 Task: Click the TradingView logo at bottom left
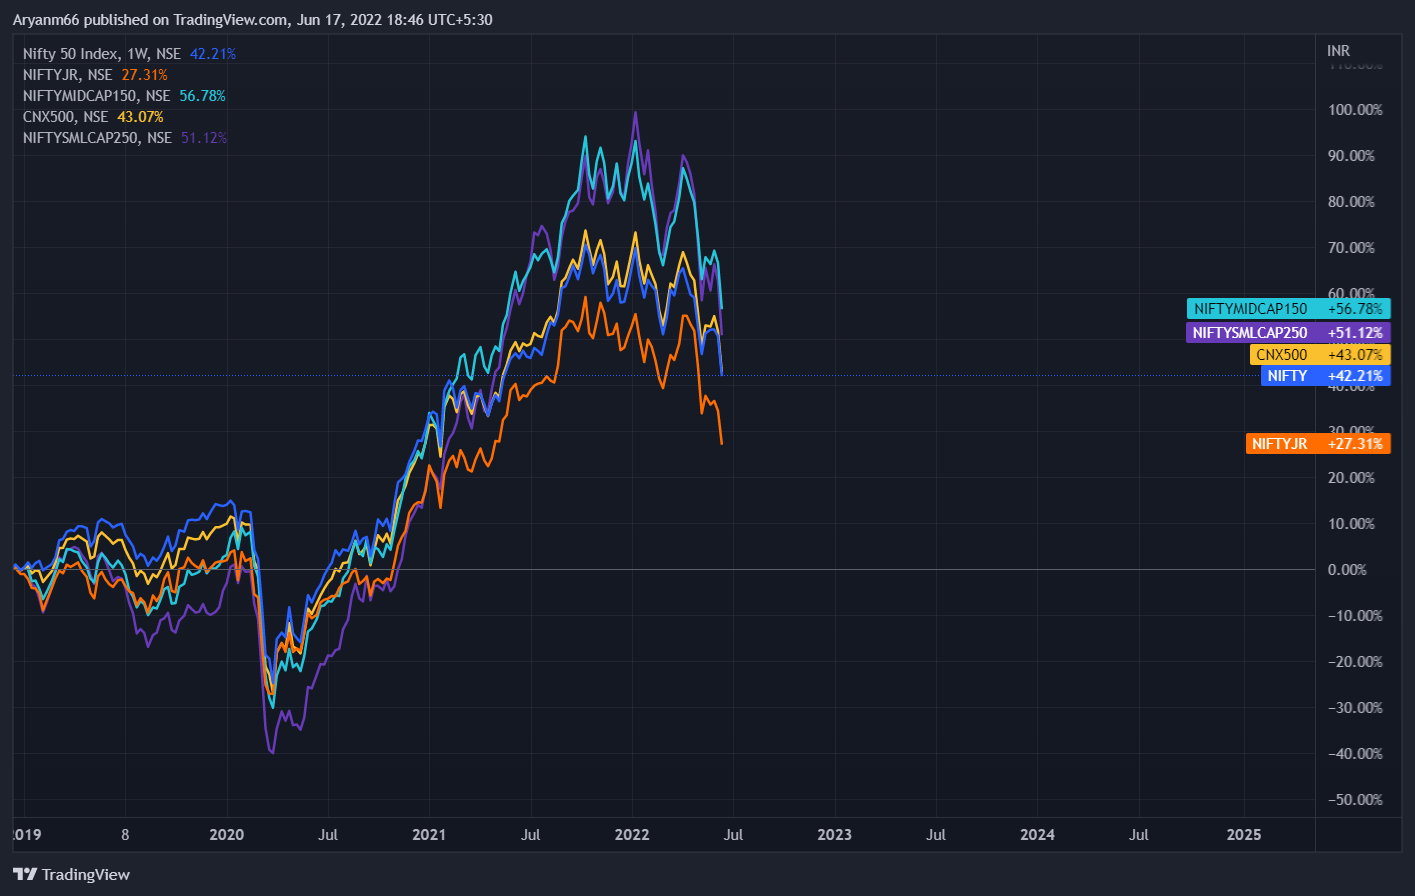(71, 874)
